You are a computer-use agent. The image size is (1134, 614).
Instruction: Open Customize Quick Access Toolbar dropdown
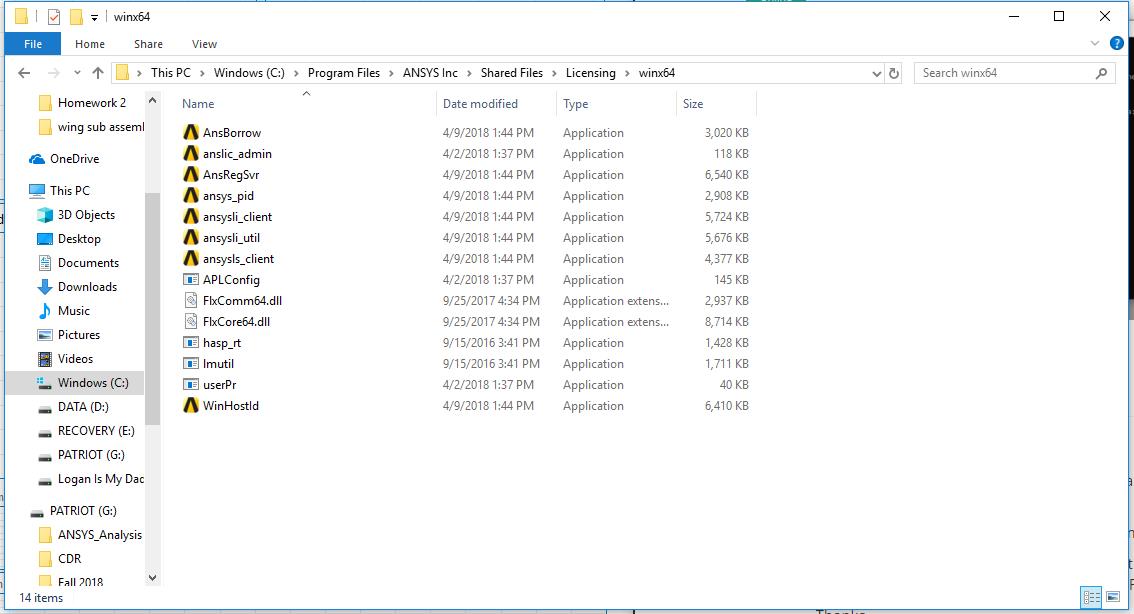click(94, 17)
